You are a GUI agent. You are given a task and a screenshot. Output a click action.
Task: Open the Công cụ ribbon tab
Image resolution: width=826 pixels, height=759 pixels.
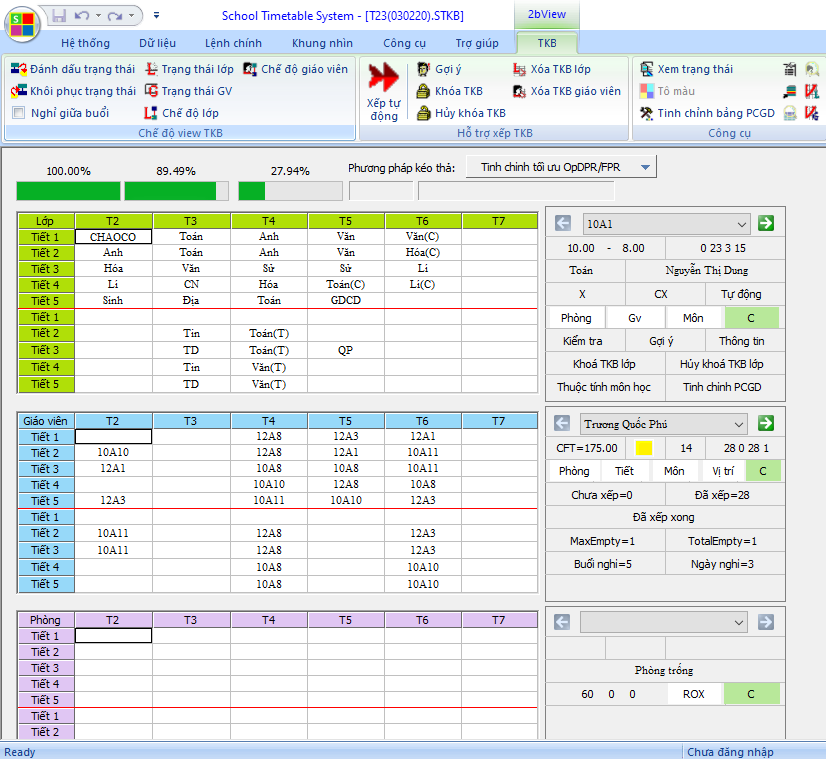[404, 43]
